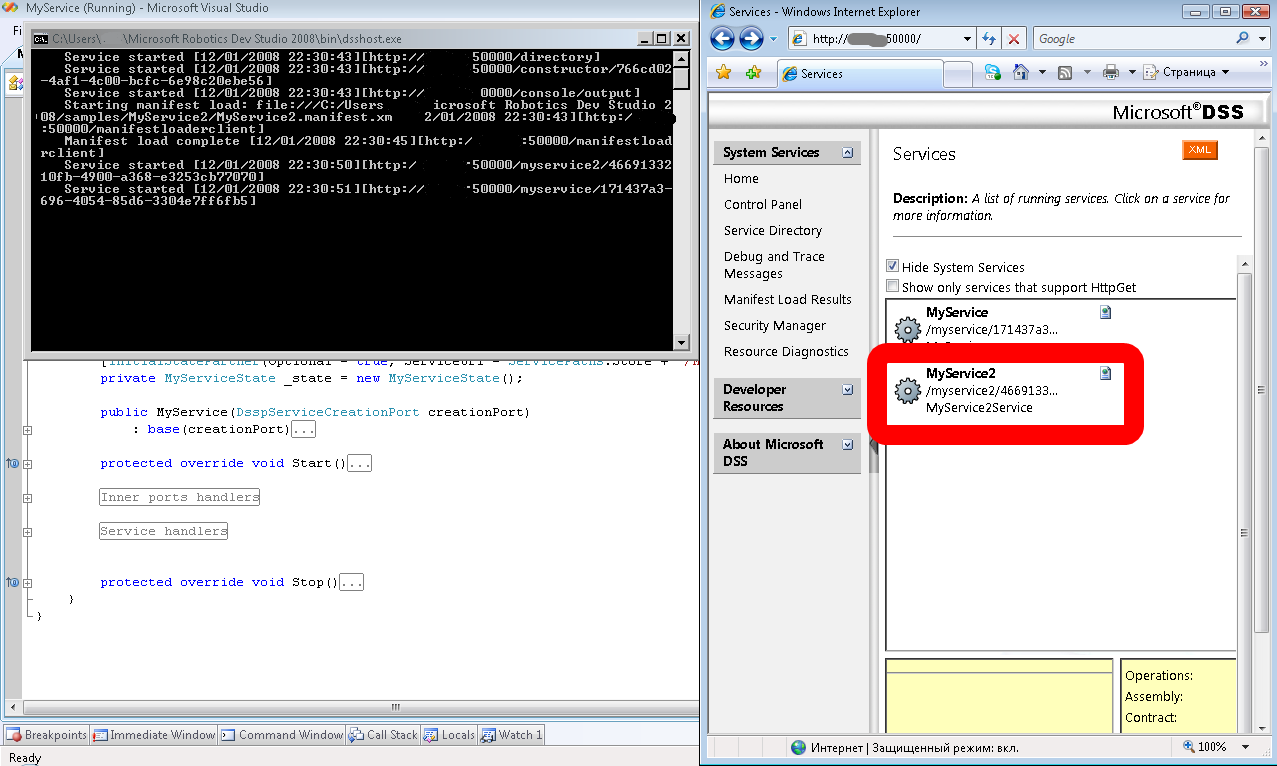
Task: Enable Show only services that support HttpGet
Action: click(892, 287)
